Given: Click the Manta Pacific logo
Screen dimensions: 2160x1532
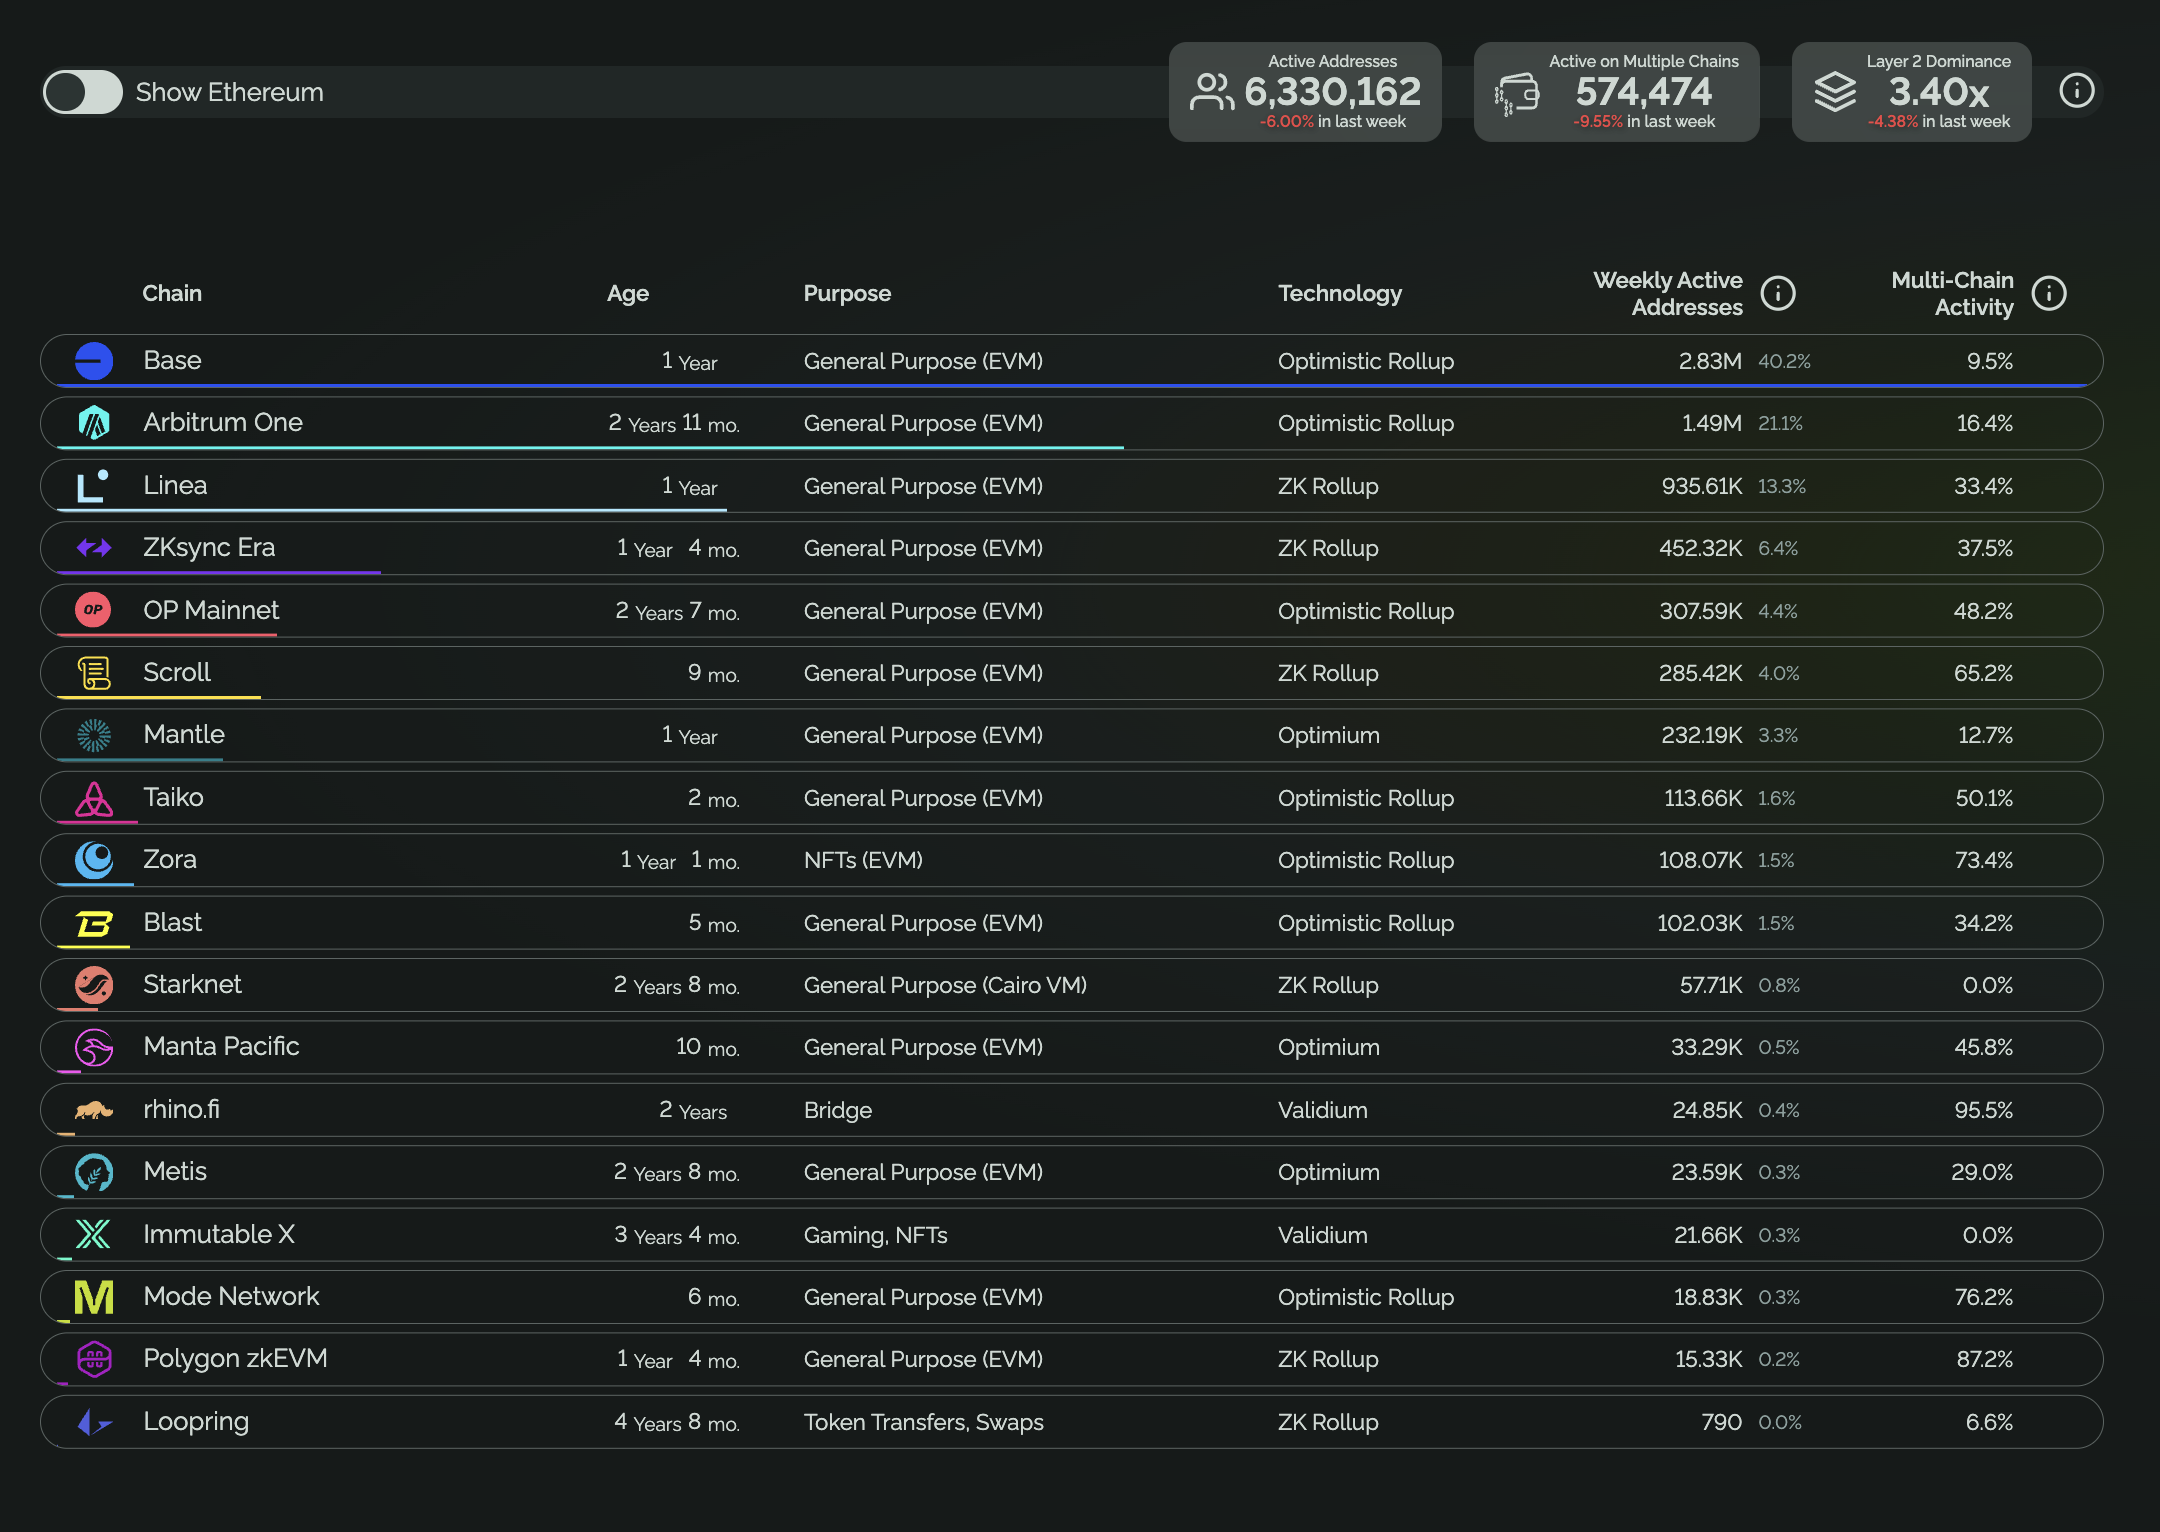Looking at the screenshot, I should tap(94, 1047).
